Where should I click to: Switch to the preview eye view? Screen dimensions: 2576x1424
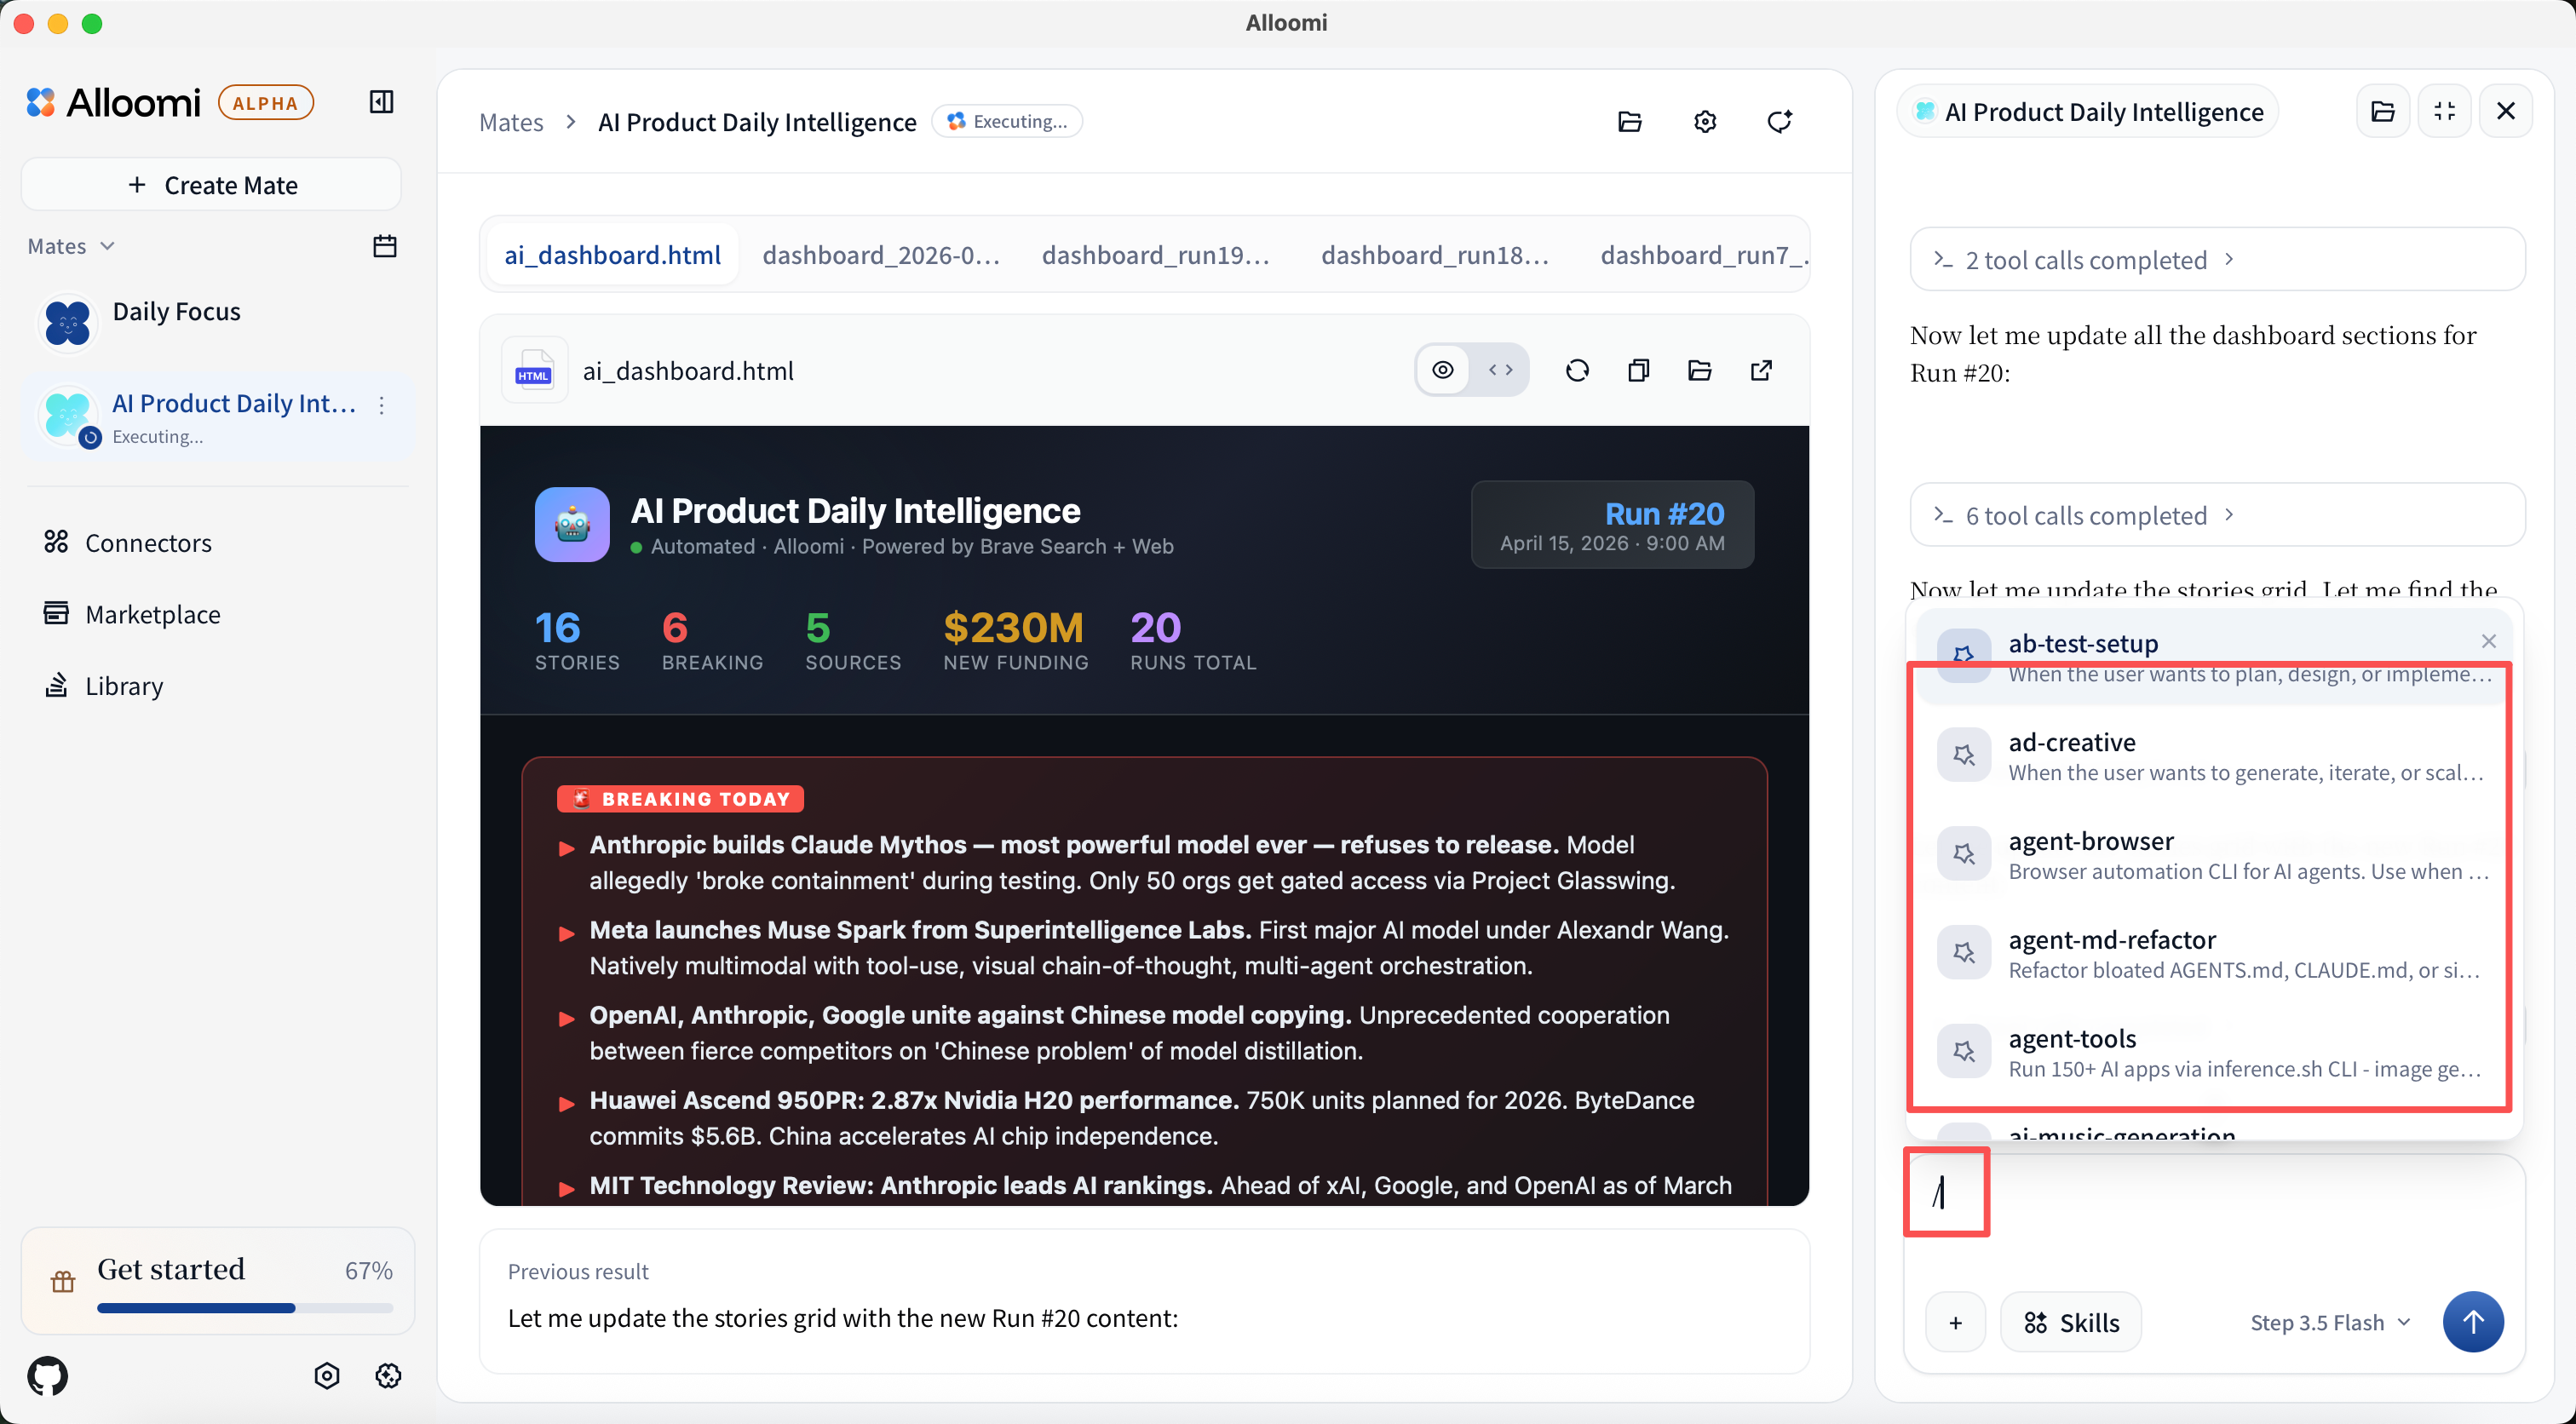[x=1443, y=370]
